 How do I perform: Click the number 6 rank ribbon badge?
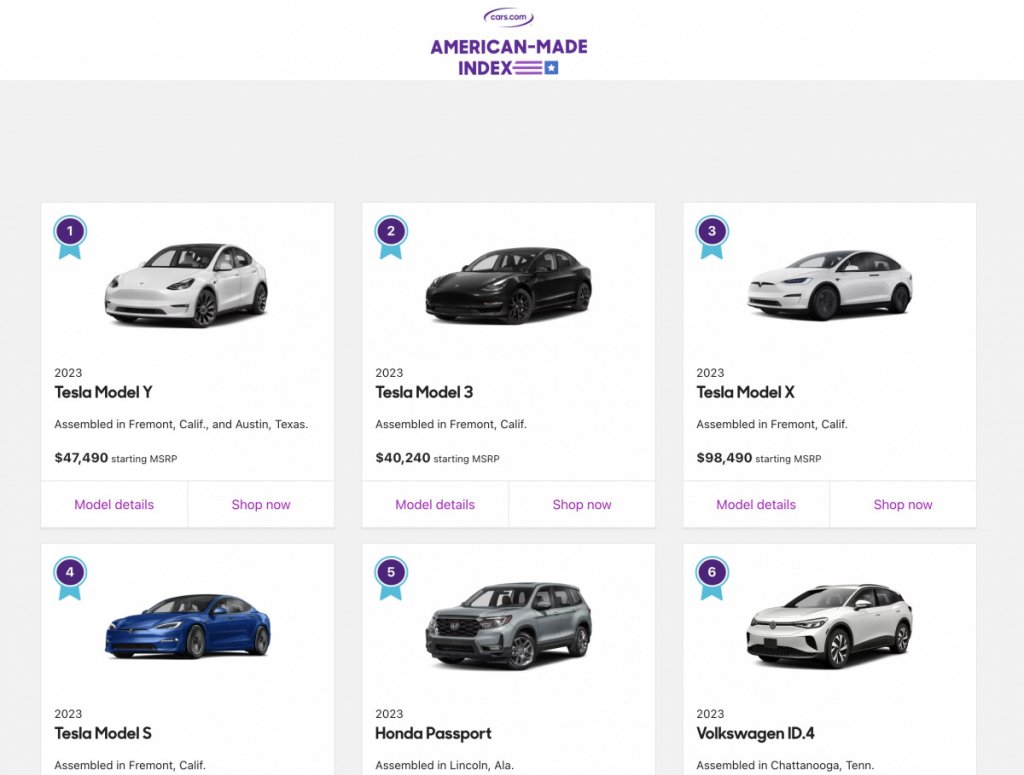[711, 575]
